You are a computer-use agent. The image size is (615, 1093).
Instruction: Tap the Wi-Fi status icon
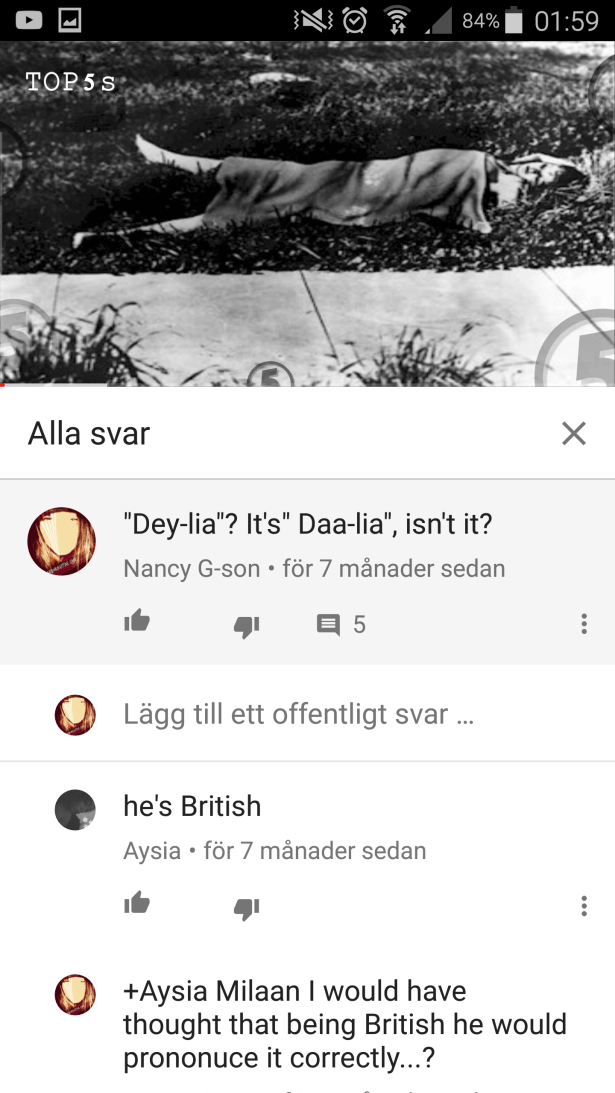point(398,21)
